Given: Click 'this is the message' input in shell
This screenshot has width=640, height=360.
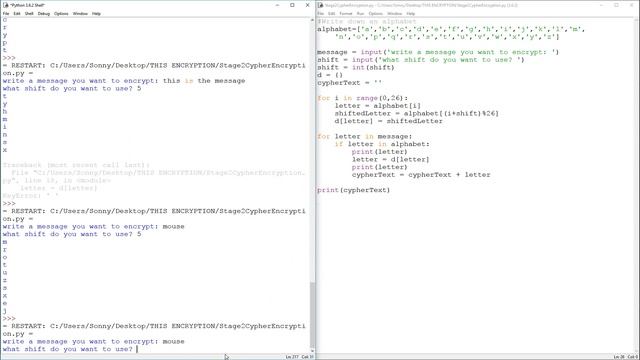Looking at the screenshot, I should point(204,81).
